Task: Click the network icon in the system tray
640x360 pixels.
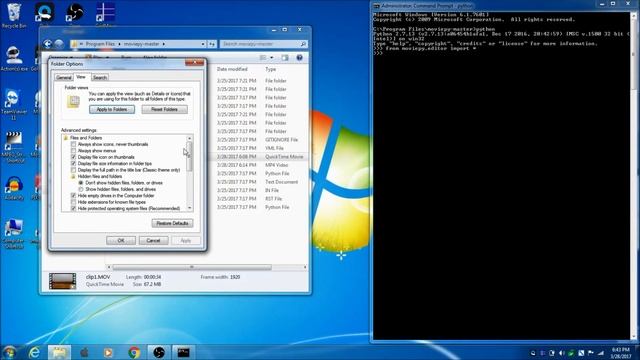Action: [601, 353]
